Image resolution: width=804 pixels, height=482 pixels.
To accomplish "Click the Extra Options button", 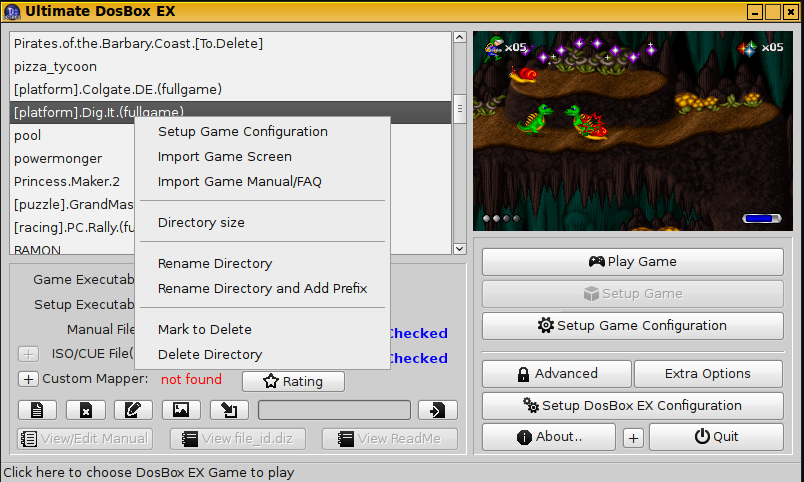I will [708, 374].
